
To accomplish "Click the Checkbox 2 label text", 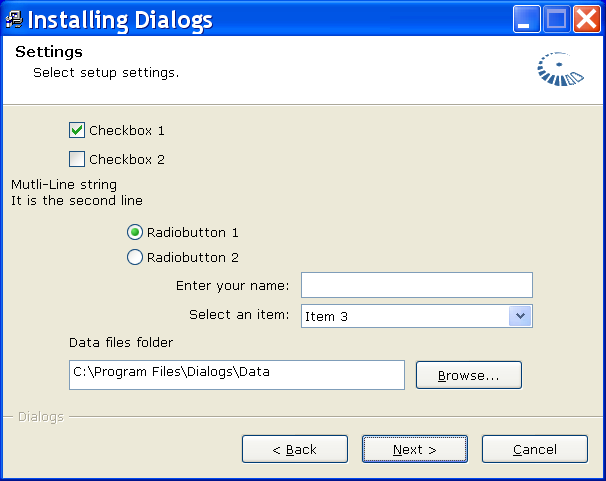I will click(127, 160).
